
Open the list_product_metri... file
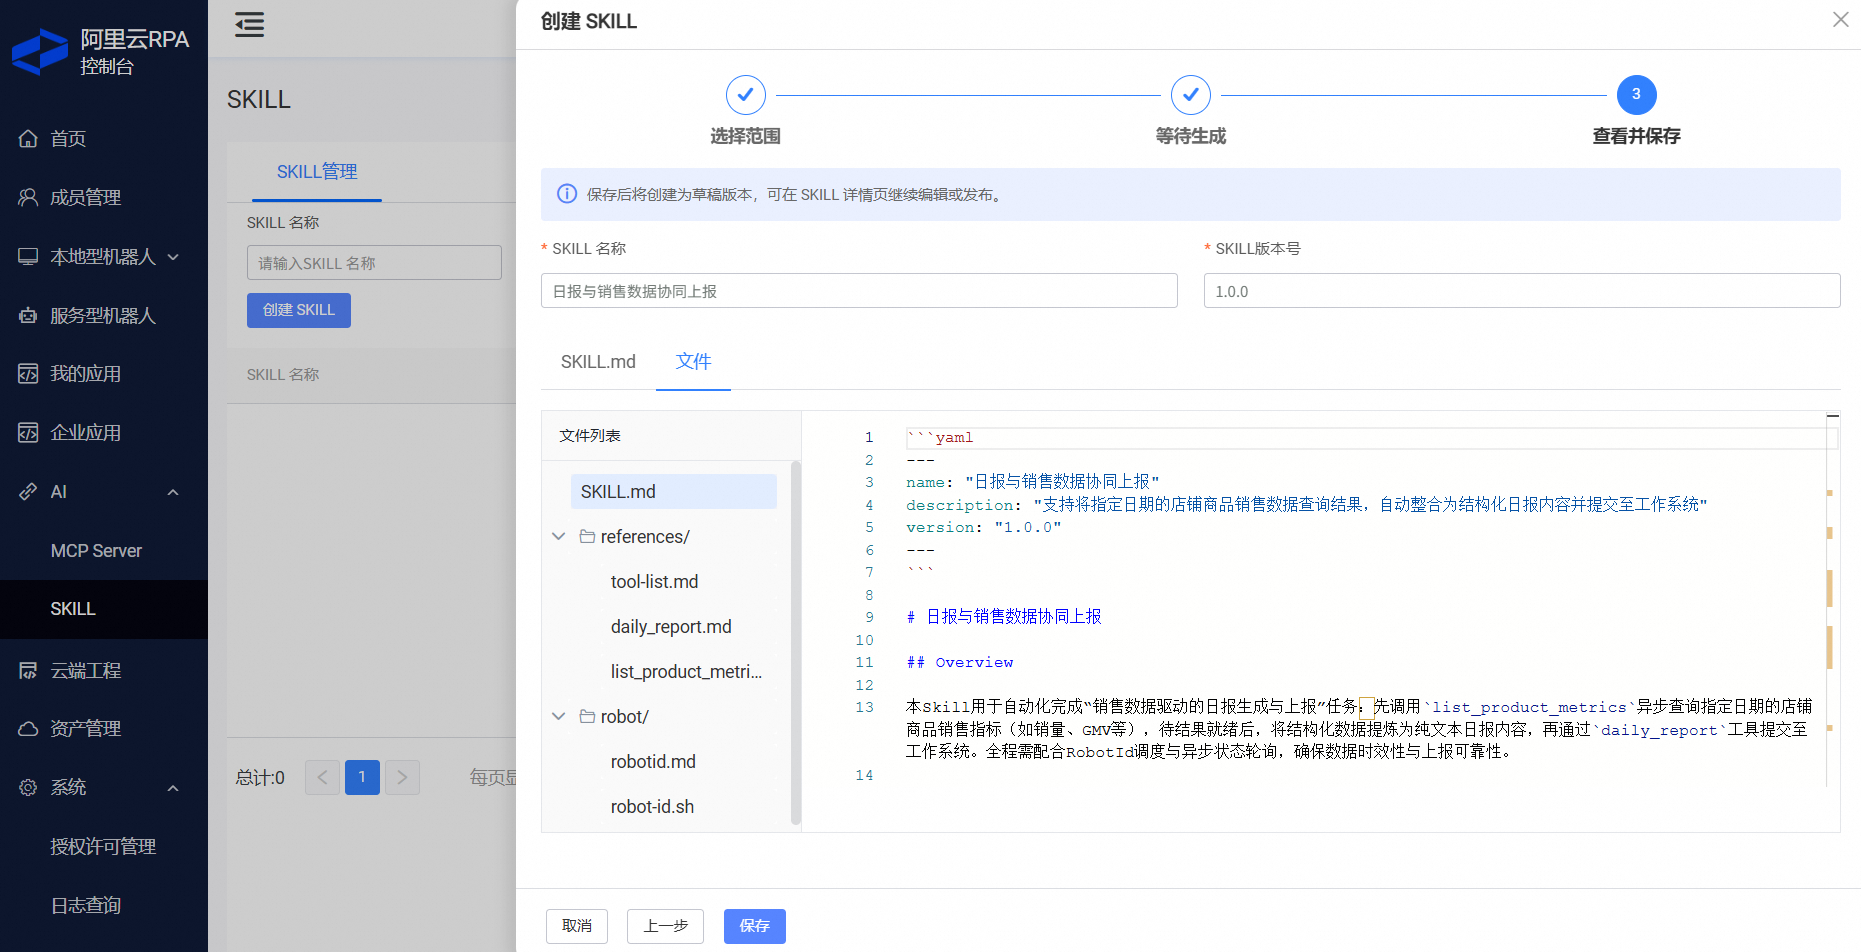click(686, 672)
